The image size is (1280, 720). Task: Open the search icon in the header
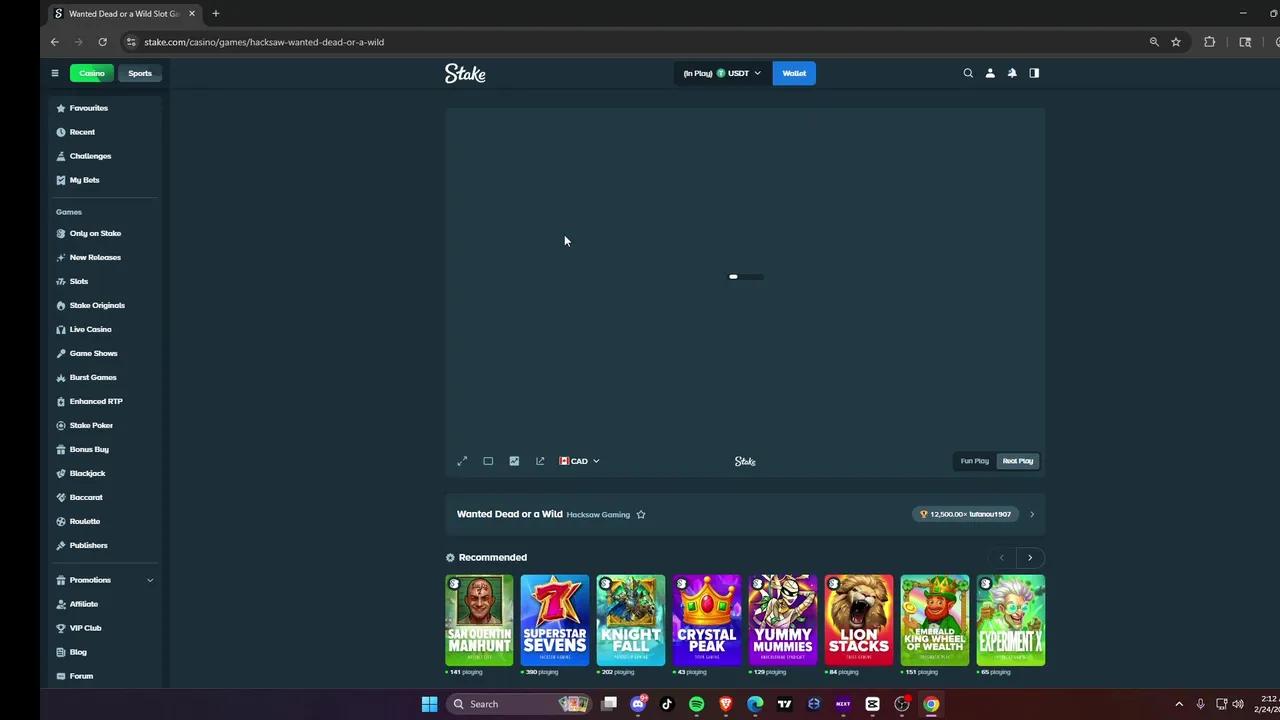[x=967, y=73]
